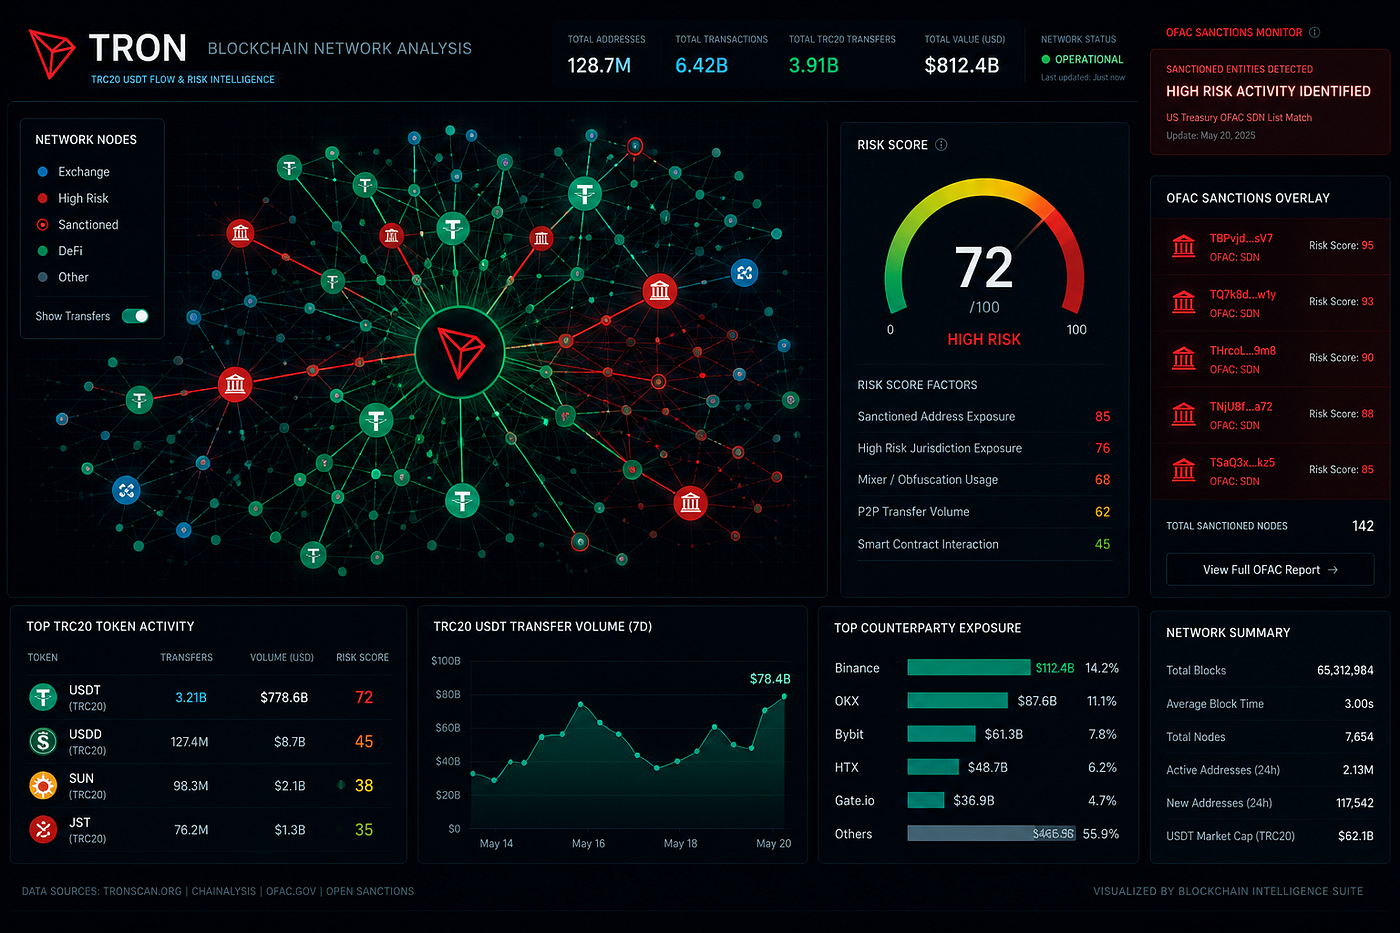Open OFAC Sanctions Monitor info icon
1400x933 pixels.
1315,33
